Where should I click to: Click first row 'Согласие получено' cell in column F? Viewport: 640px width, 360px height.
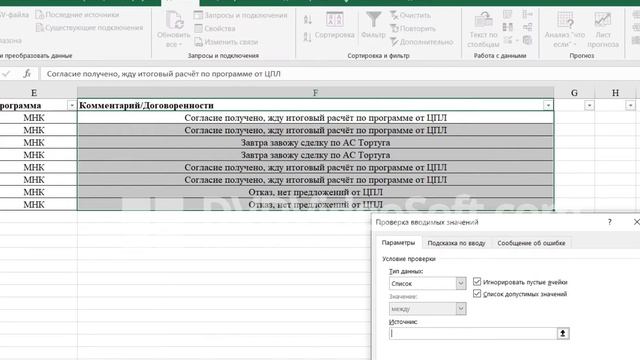(x=316, y=118)
